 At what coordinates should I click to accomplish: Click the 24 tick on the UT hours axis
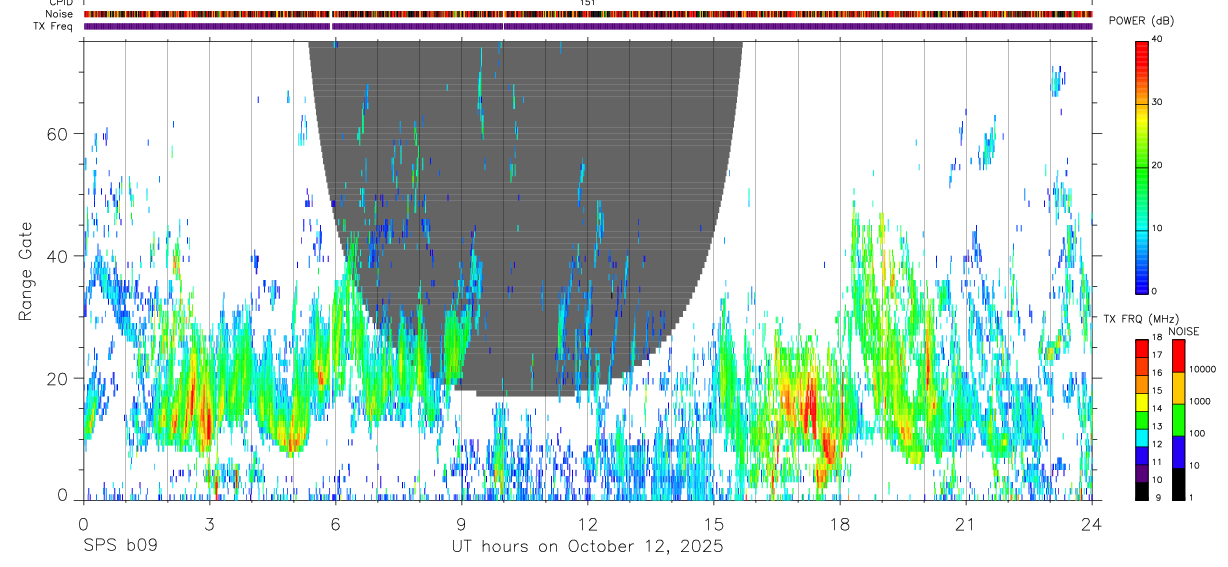point(1091,523)
